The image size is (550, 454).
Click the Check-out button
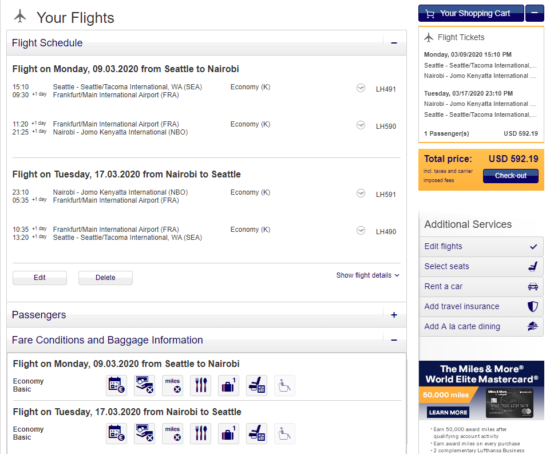[x=510, y=176]
